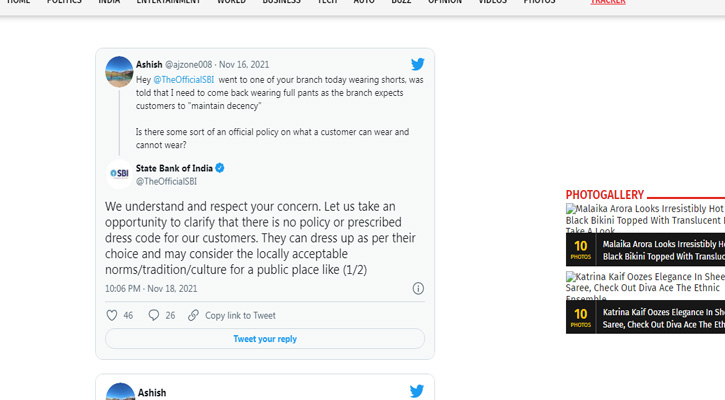The width and height of the screenshot is (725, 400).
Task: Open the PHOTOGALLERY section heading
Action: pyautogui.click(x=604, y=195)
